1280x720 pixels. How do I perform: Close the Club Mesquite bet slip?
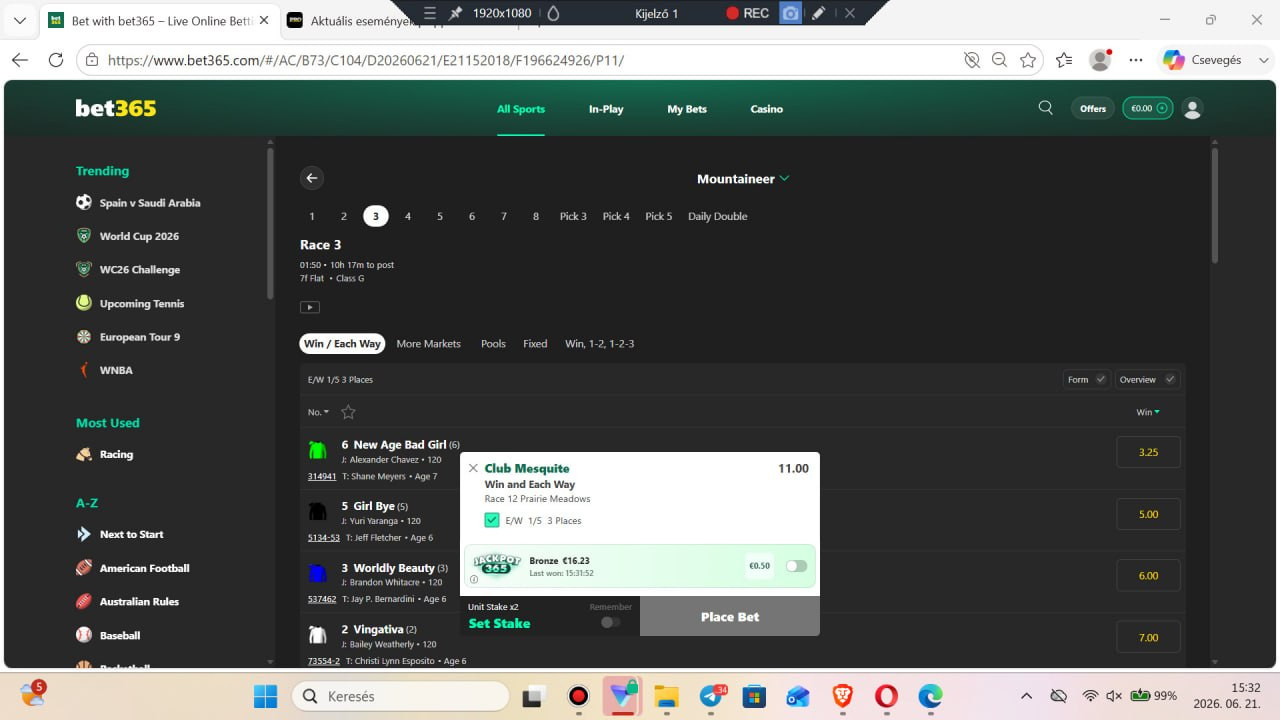click(x=473, y=468)
